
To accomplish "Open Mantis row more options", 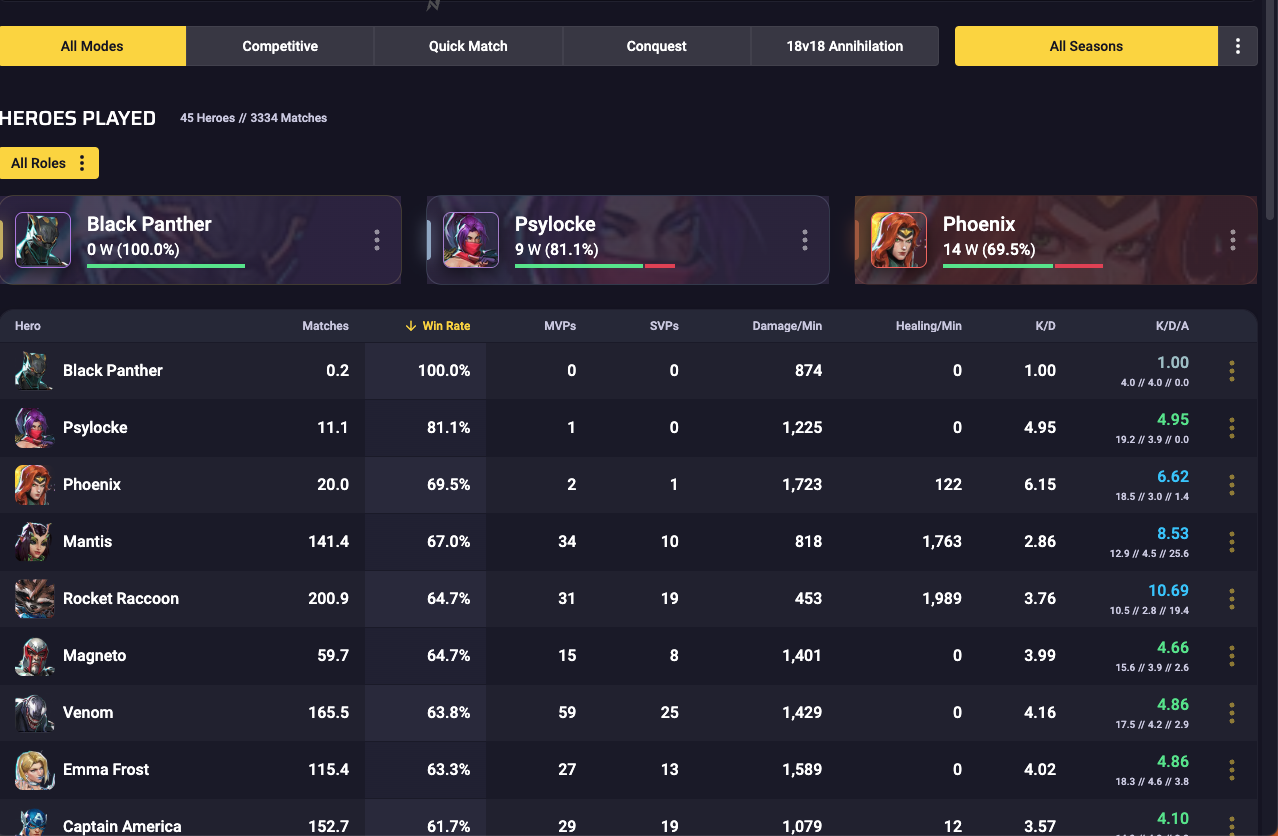I will point(1232,542).
